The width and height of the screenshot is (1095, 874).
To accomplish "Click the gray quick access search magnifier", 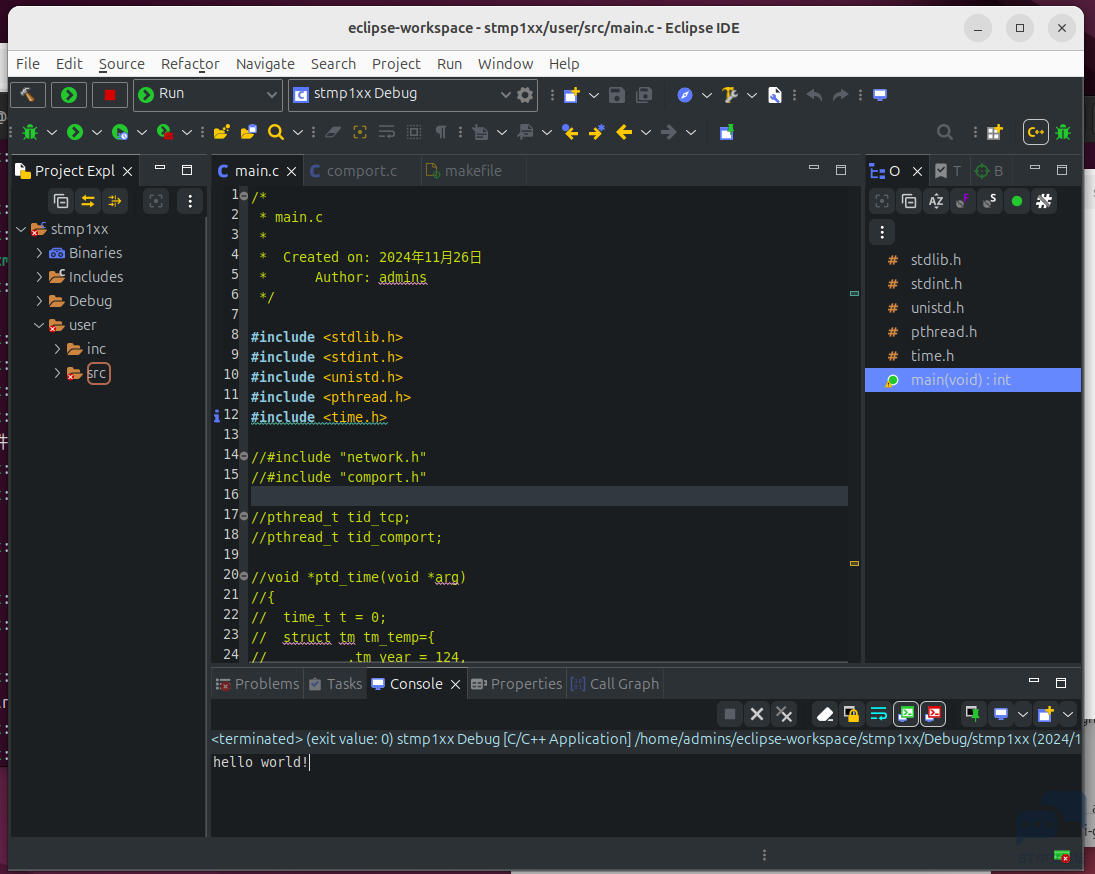I will tap(945, 132).
